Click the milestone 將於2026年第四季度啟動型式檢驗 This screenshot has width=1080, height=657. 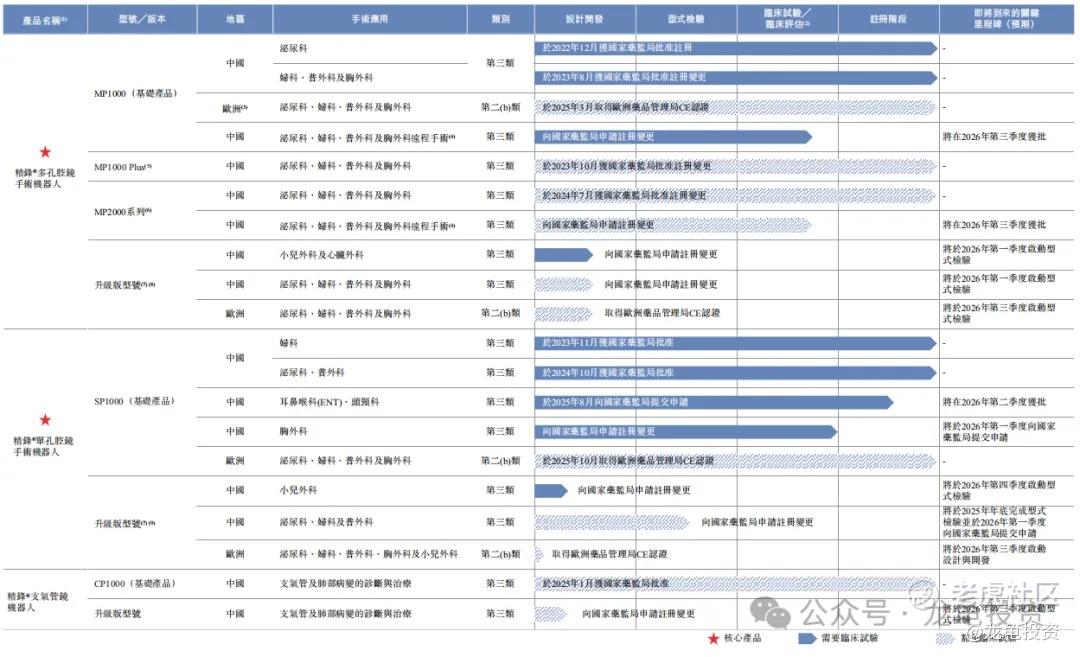point(999,490)
